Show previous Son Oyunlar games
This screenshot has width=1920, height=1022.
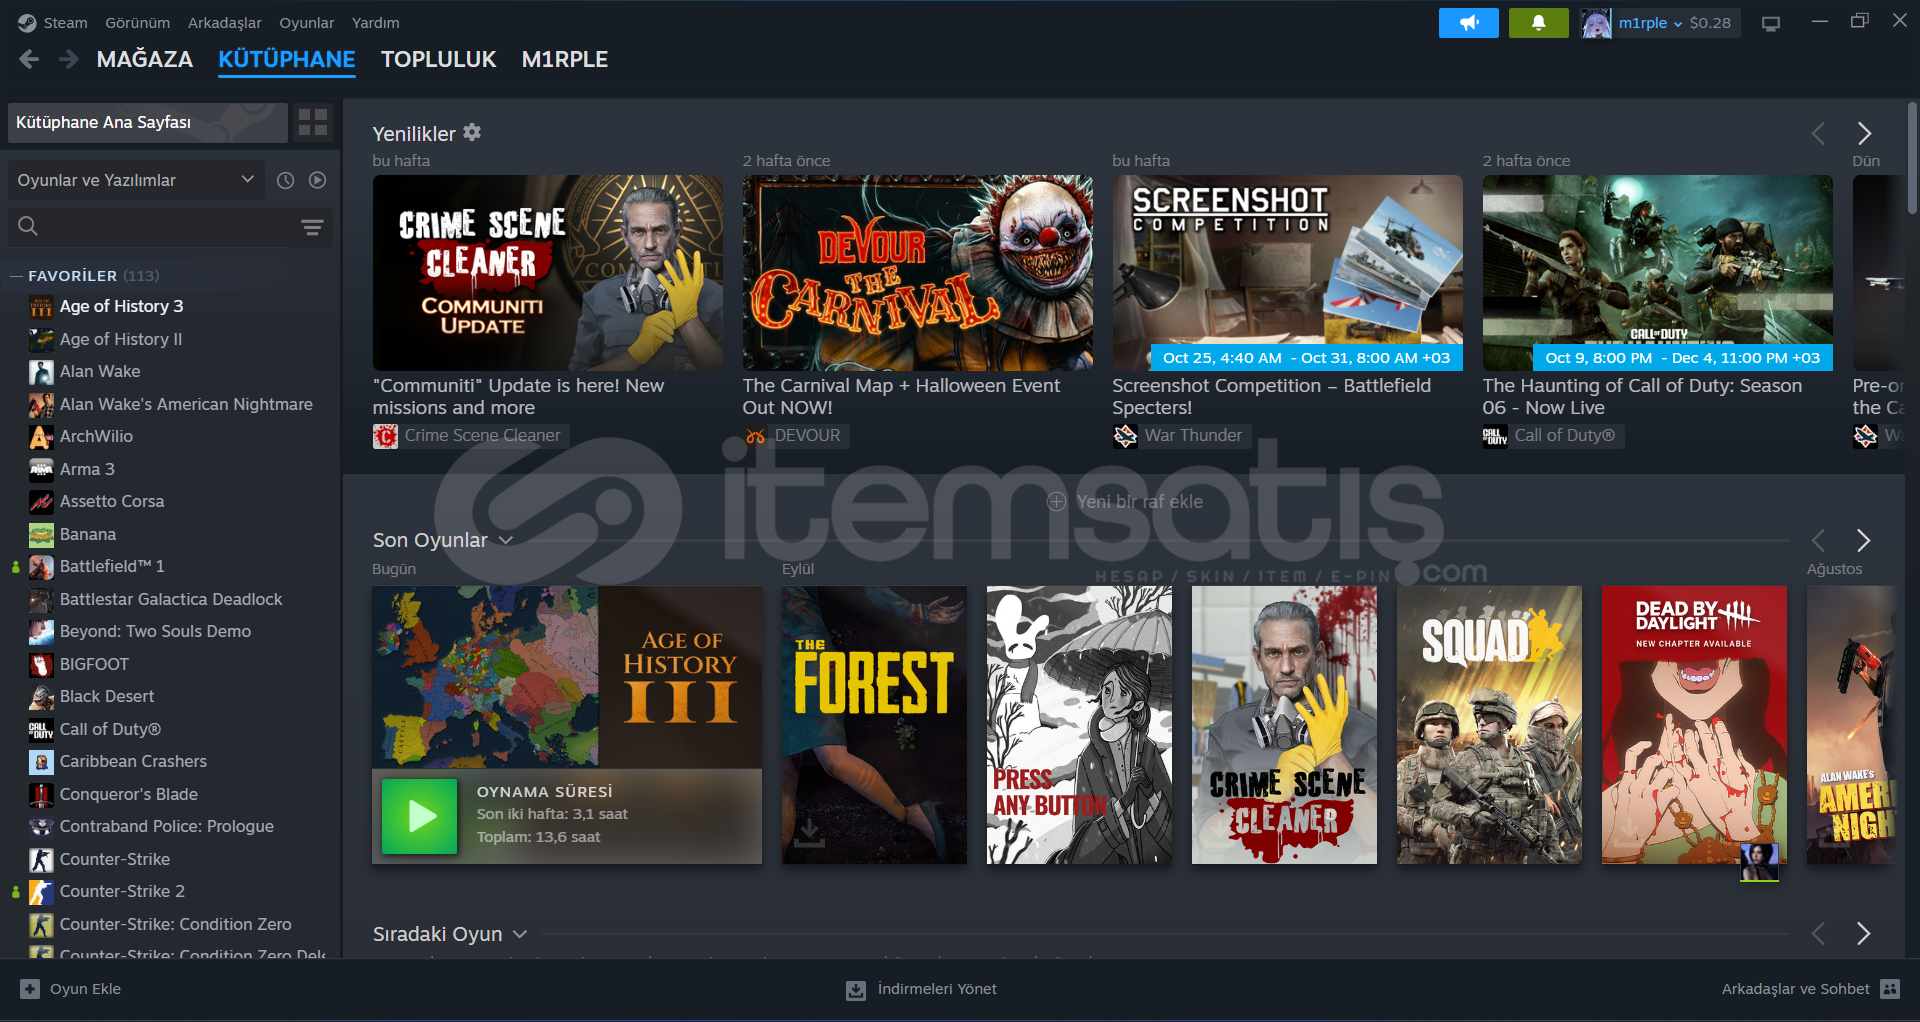point(1818,540)
